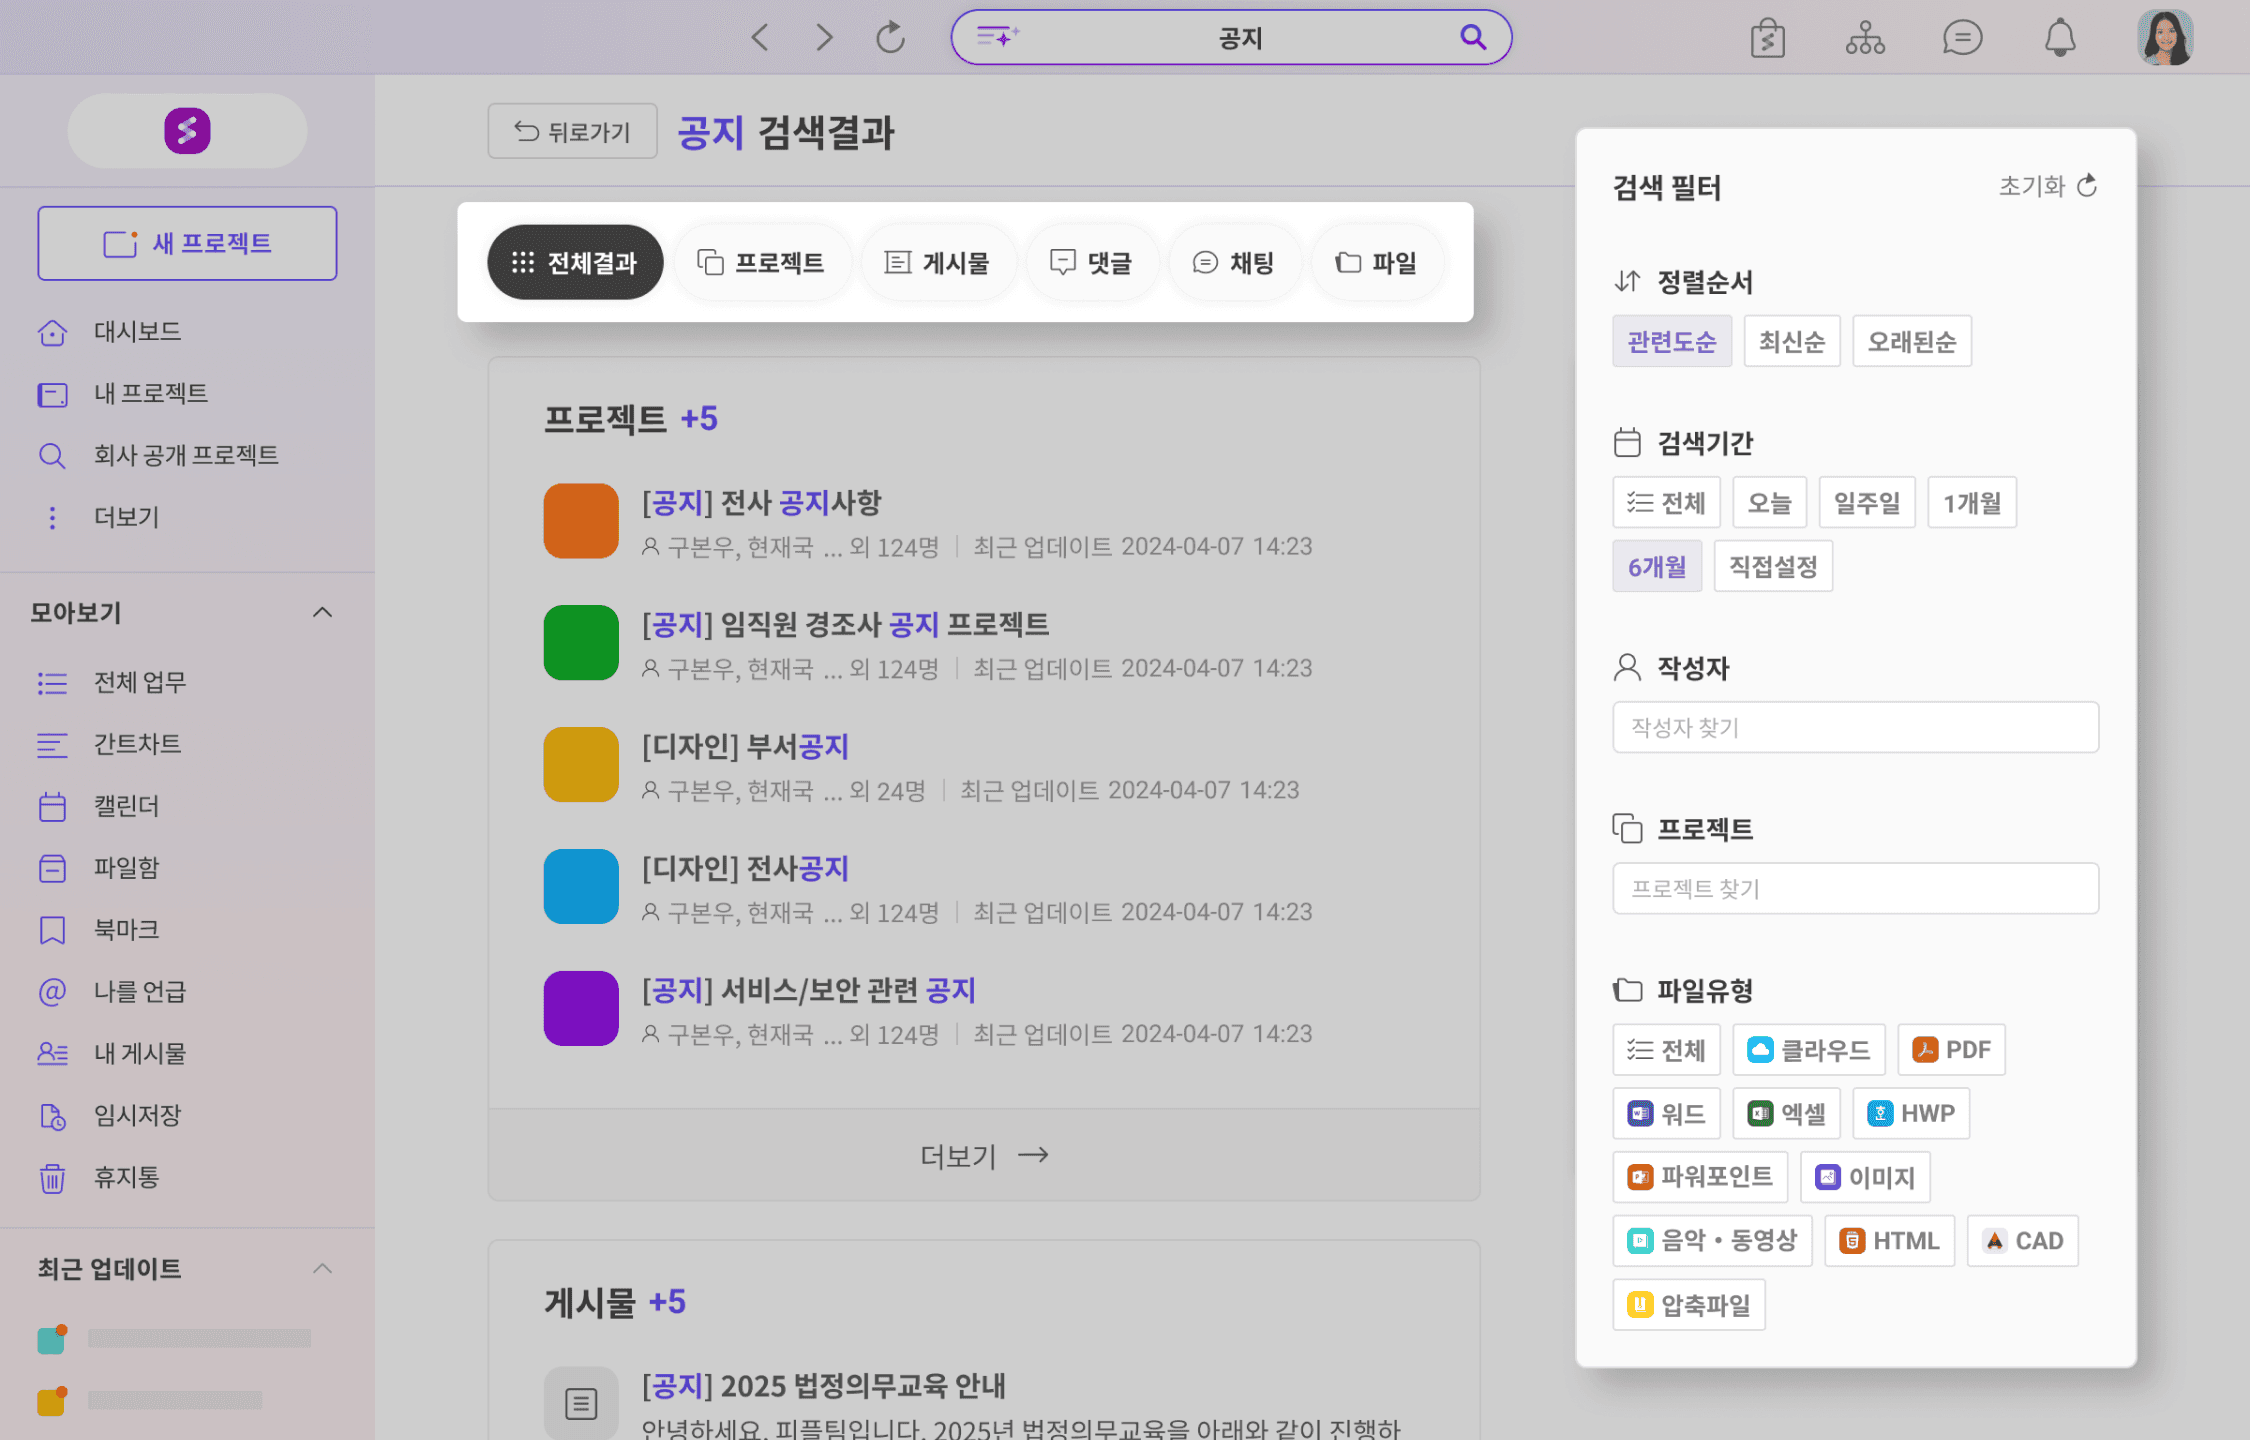Switch to the 게시물 tab
Image resolution: width=2250 pixels, height=1440 pixels.
937,263
